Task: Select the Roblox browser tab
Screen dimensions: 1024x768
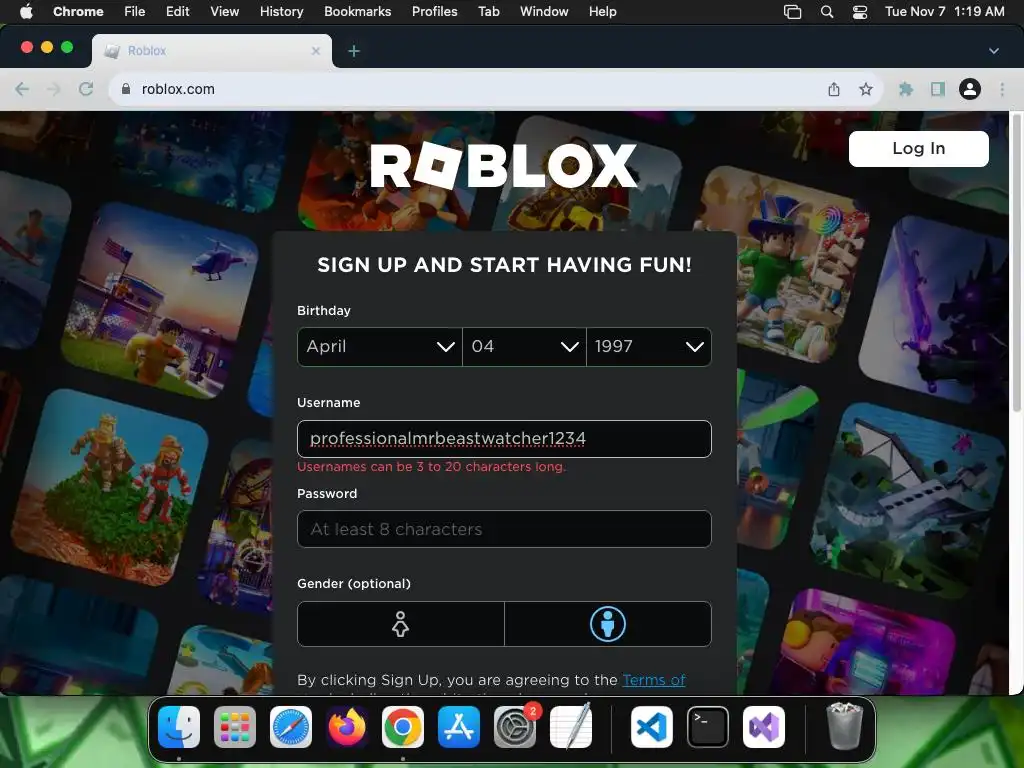Action: [212, 51]
